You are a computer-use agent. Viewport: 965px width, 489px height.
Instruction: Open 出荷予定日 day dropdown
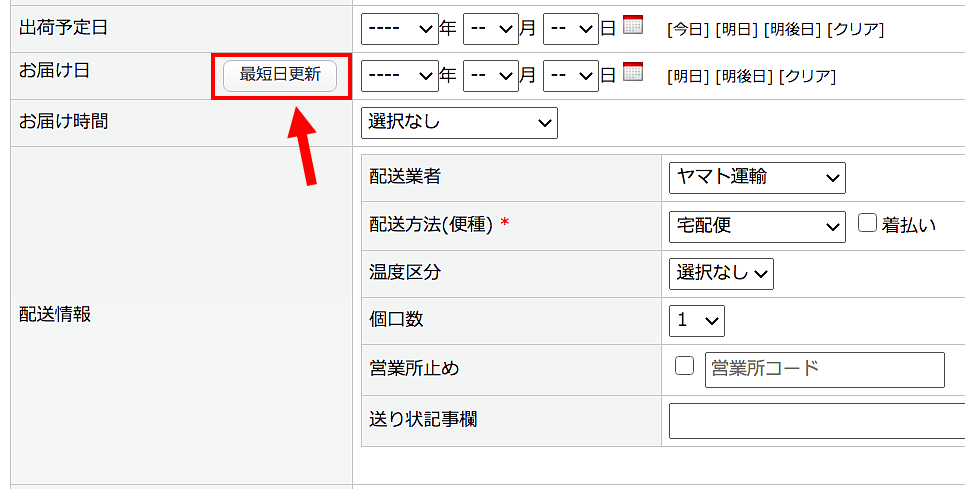pos(570,29)
